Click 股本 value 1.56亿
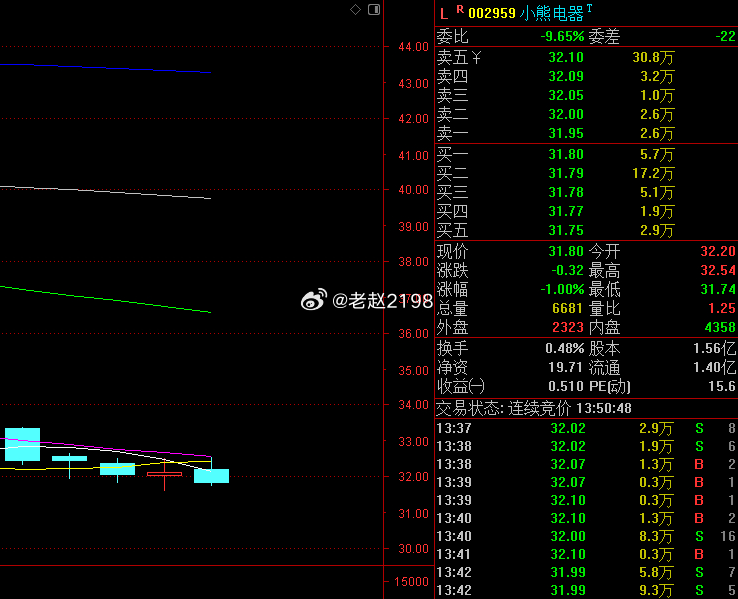 (x=714, y=349)
